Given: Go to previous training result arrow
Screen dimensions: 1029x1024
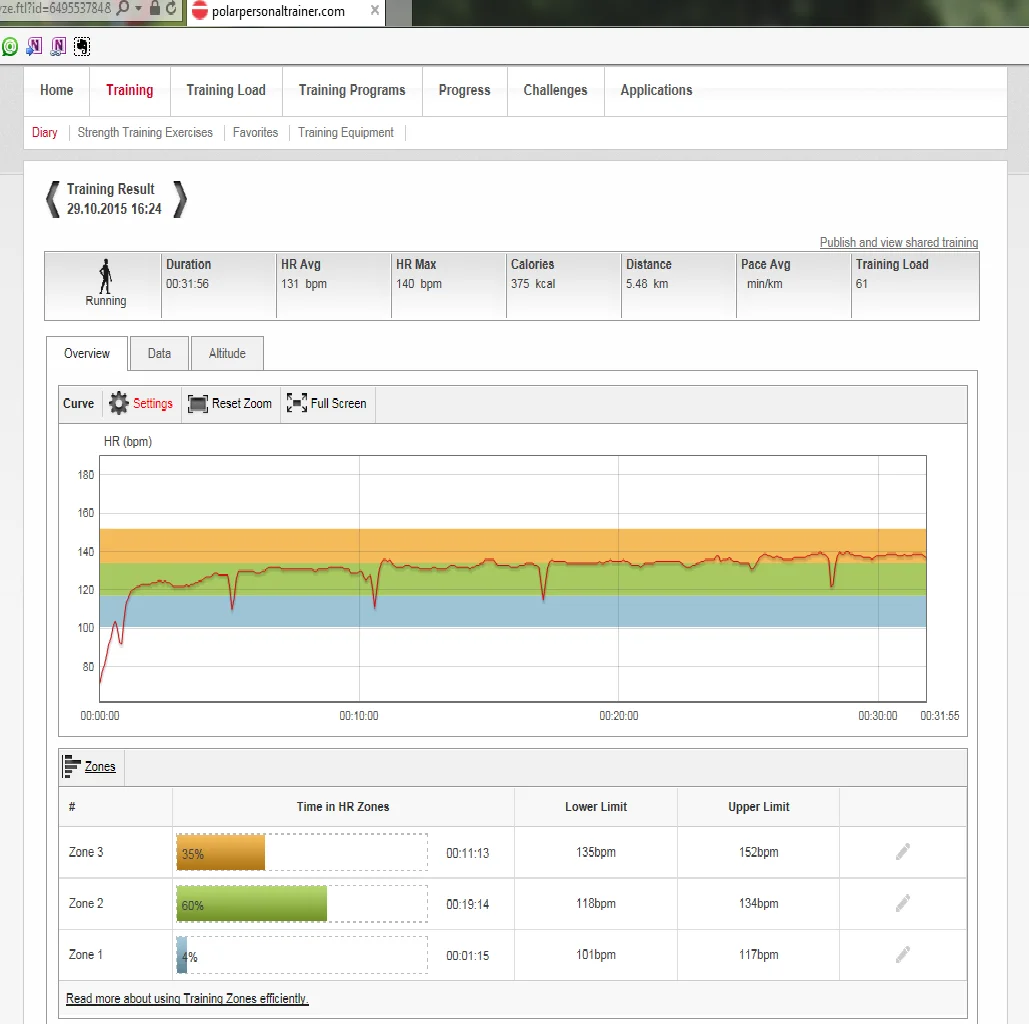Looking at the screenshot, I should tap(53, 199).
